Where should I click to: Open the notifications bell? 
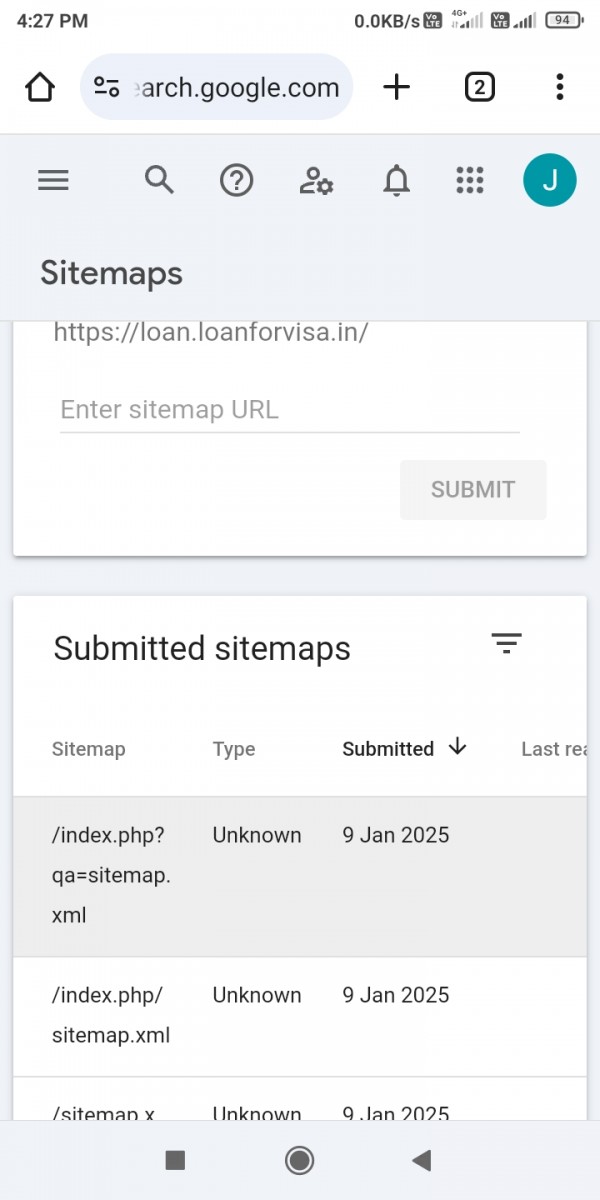point(397,180)
